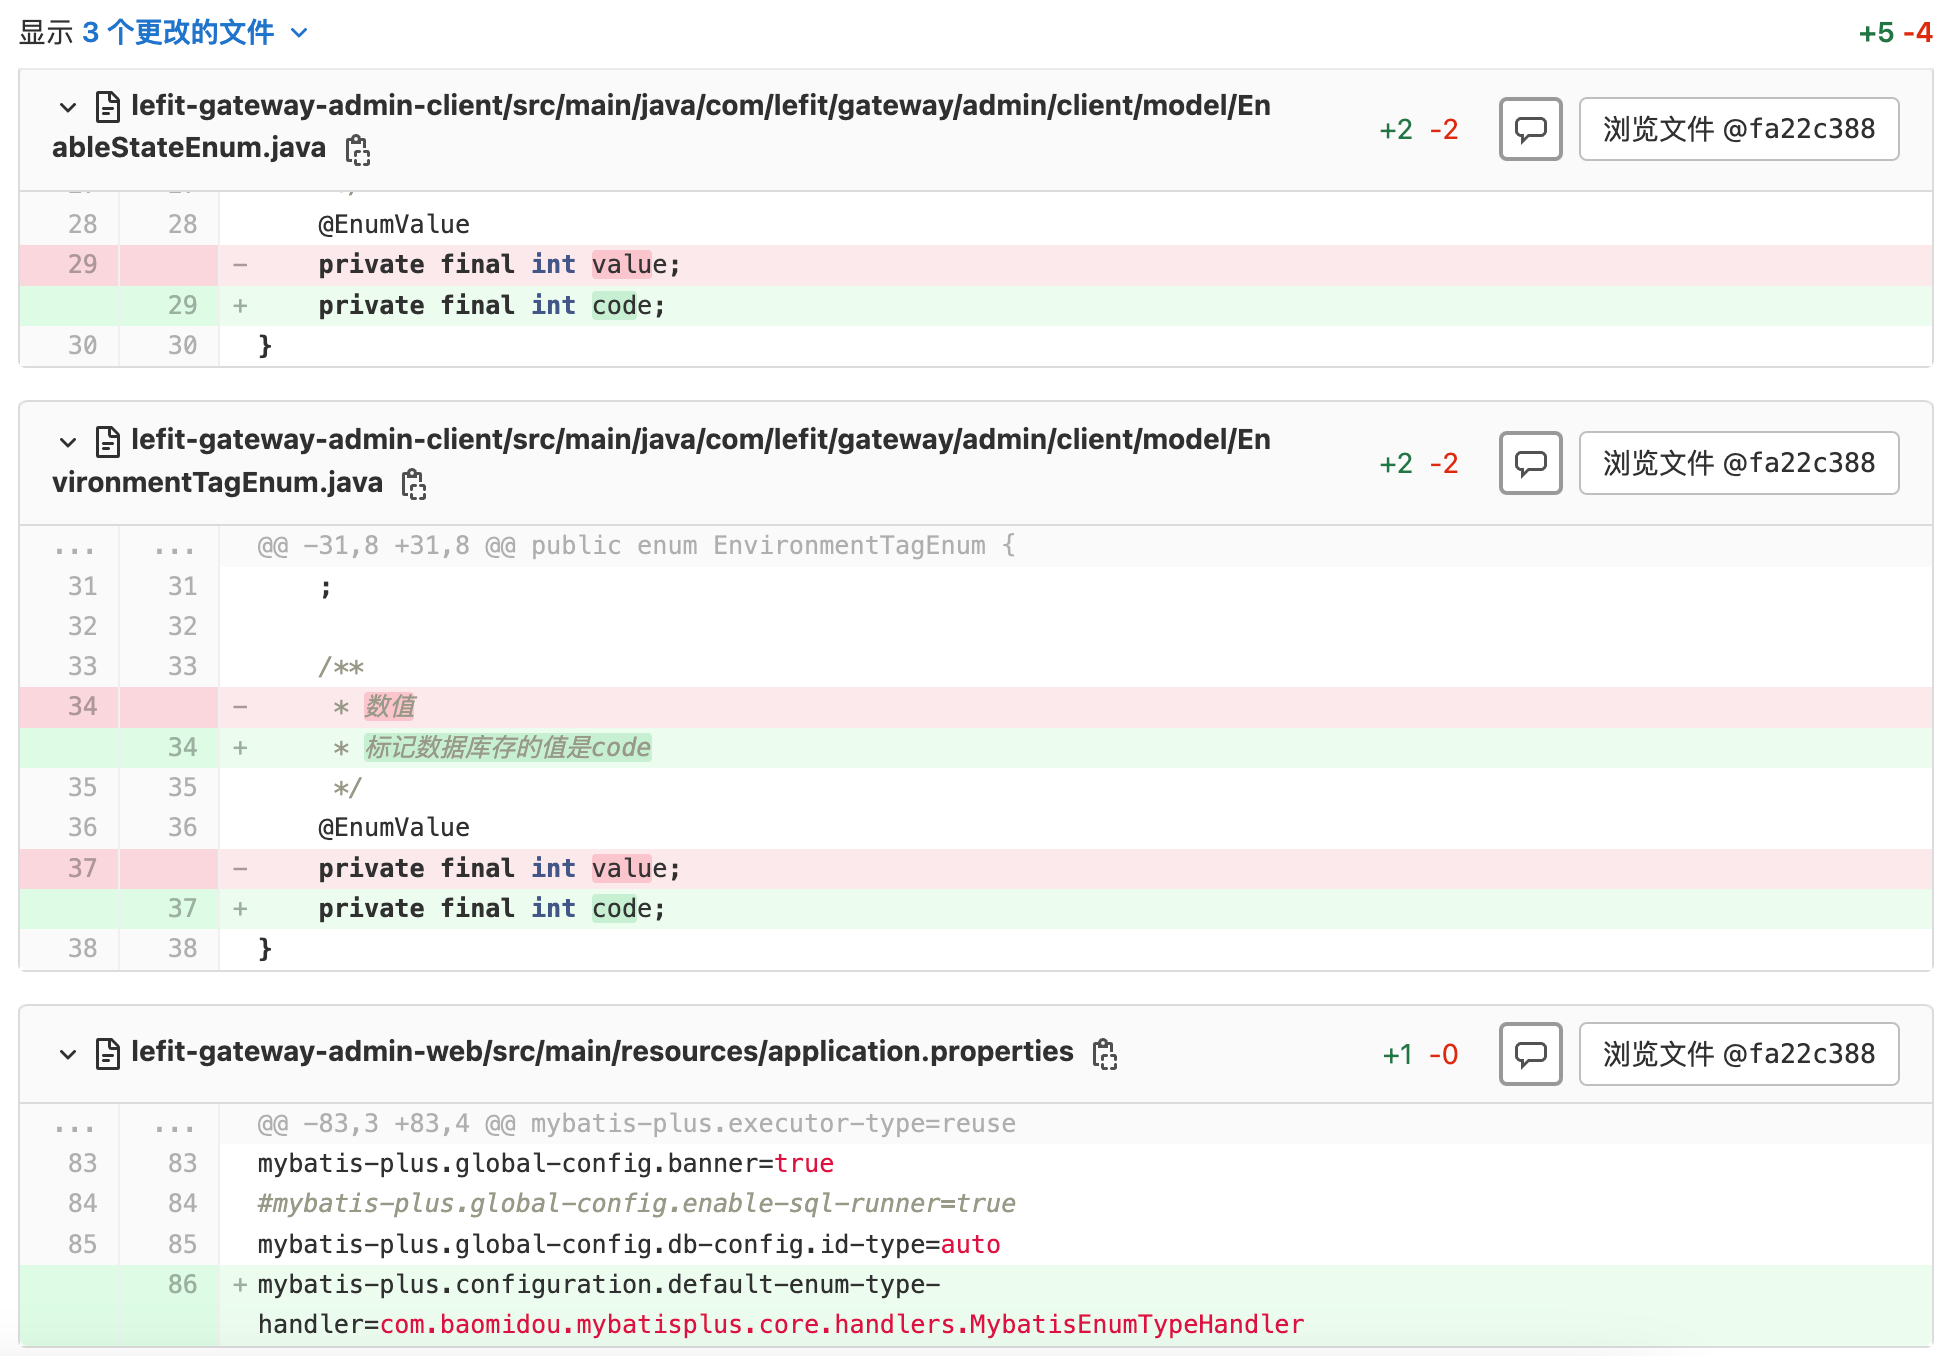Copy file path of EnvironmentTagEnum.java
Screen dimensions: 1958x1356
(x=414, y=485)
